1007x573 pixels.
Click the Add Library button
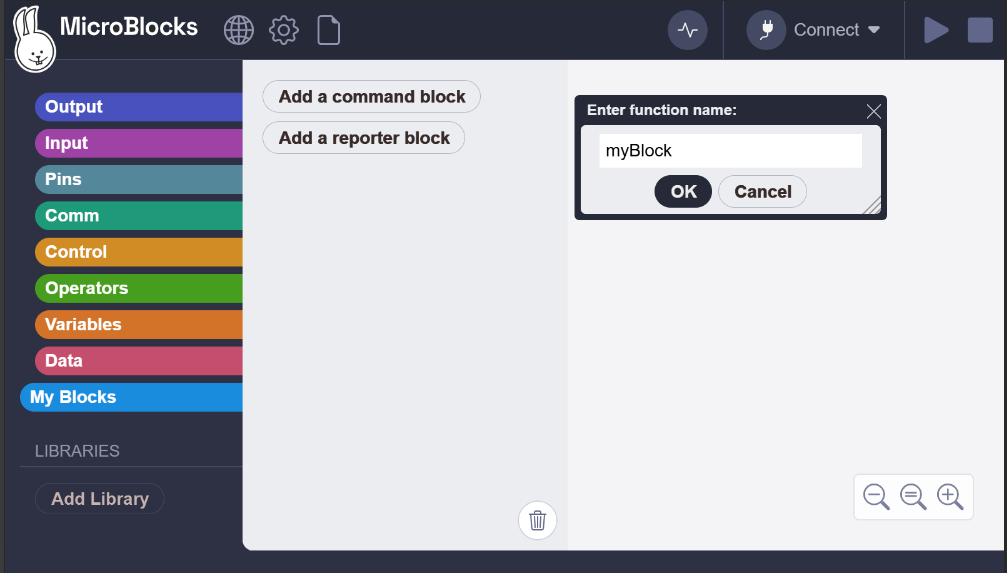(100, 498)
